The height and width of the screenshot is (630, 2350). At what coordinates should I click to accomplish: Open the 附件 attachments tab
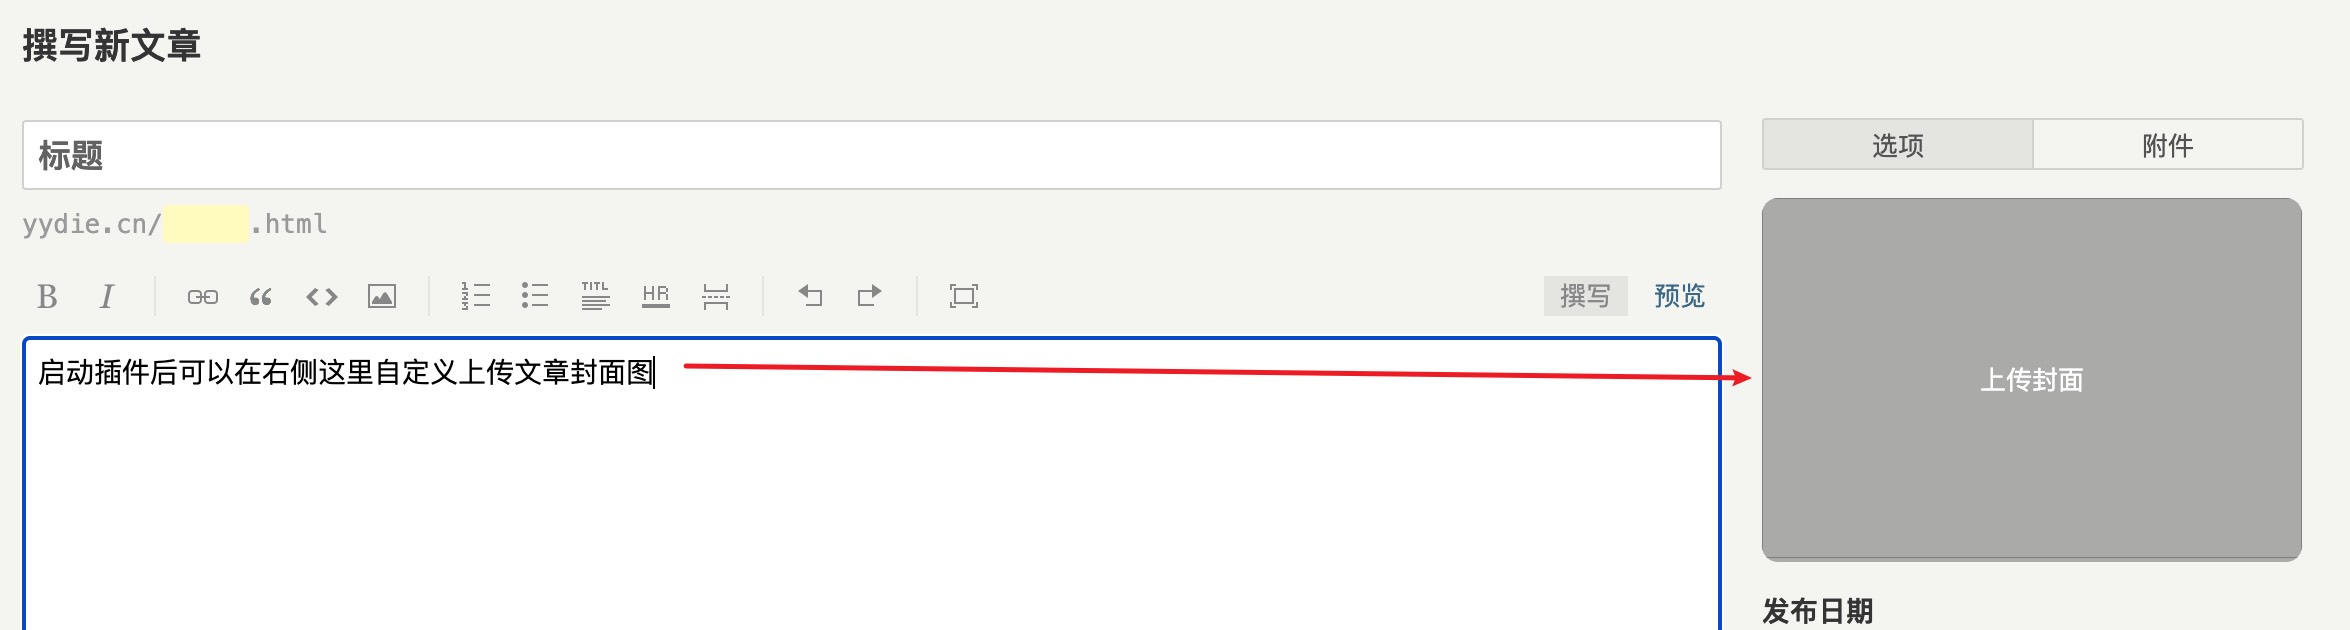point(2167,145)
